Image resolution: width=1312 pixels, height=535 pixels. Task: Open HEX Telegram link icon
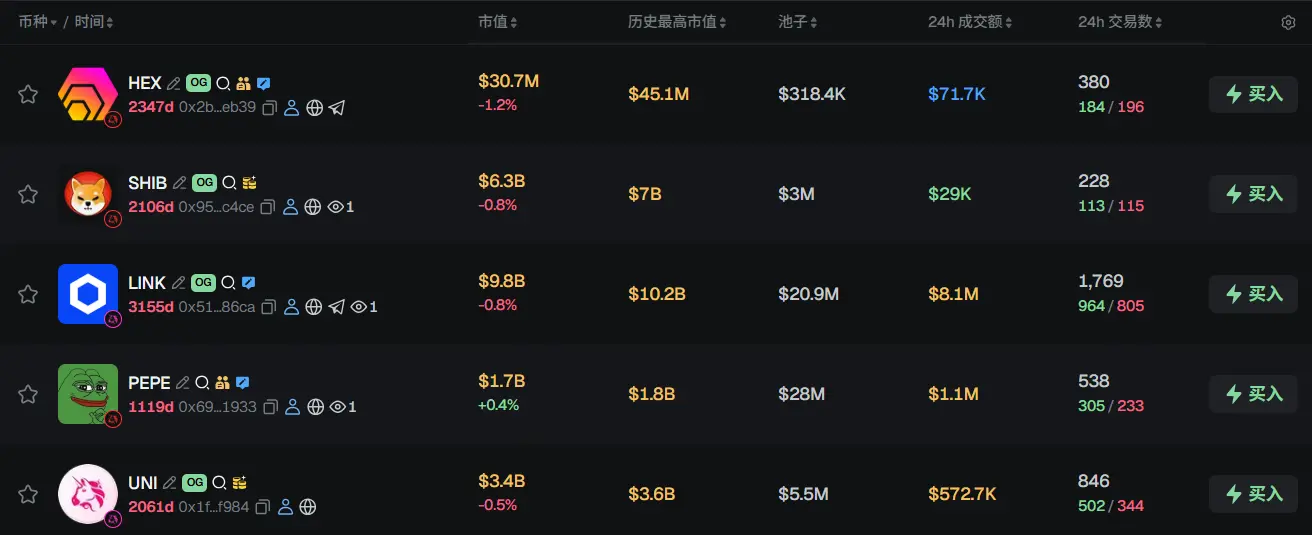[x=337, y=108]
